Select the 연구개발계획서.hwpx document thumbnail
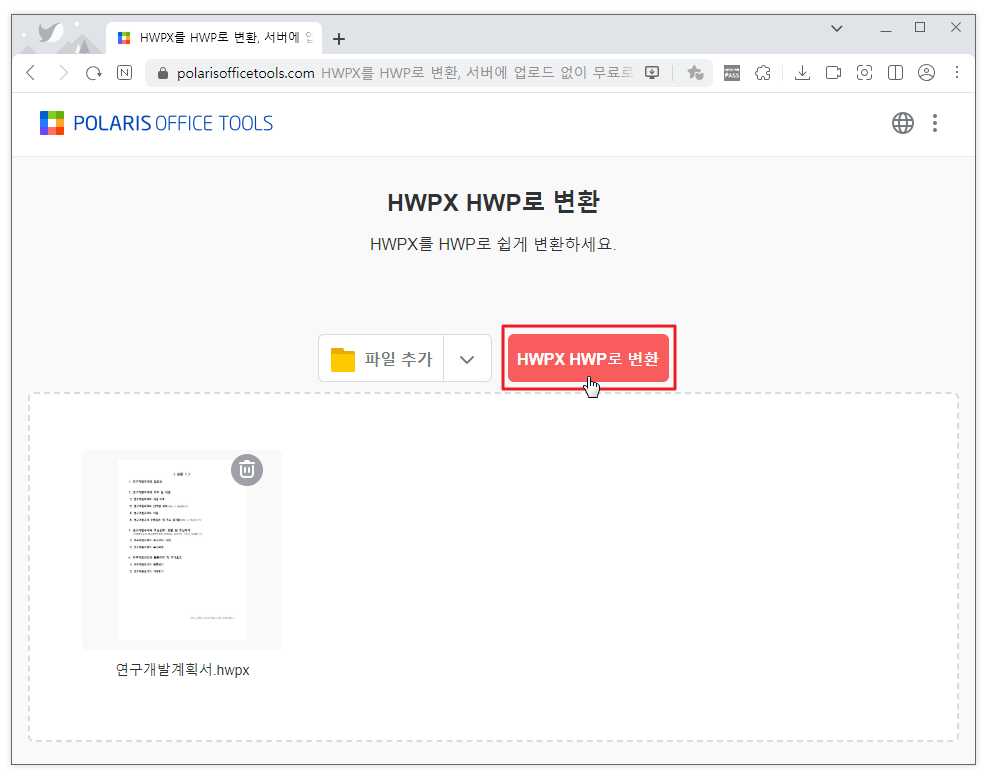Screen dimensions: 990x779 click(x=182, y=549)
